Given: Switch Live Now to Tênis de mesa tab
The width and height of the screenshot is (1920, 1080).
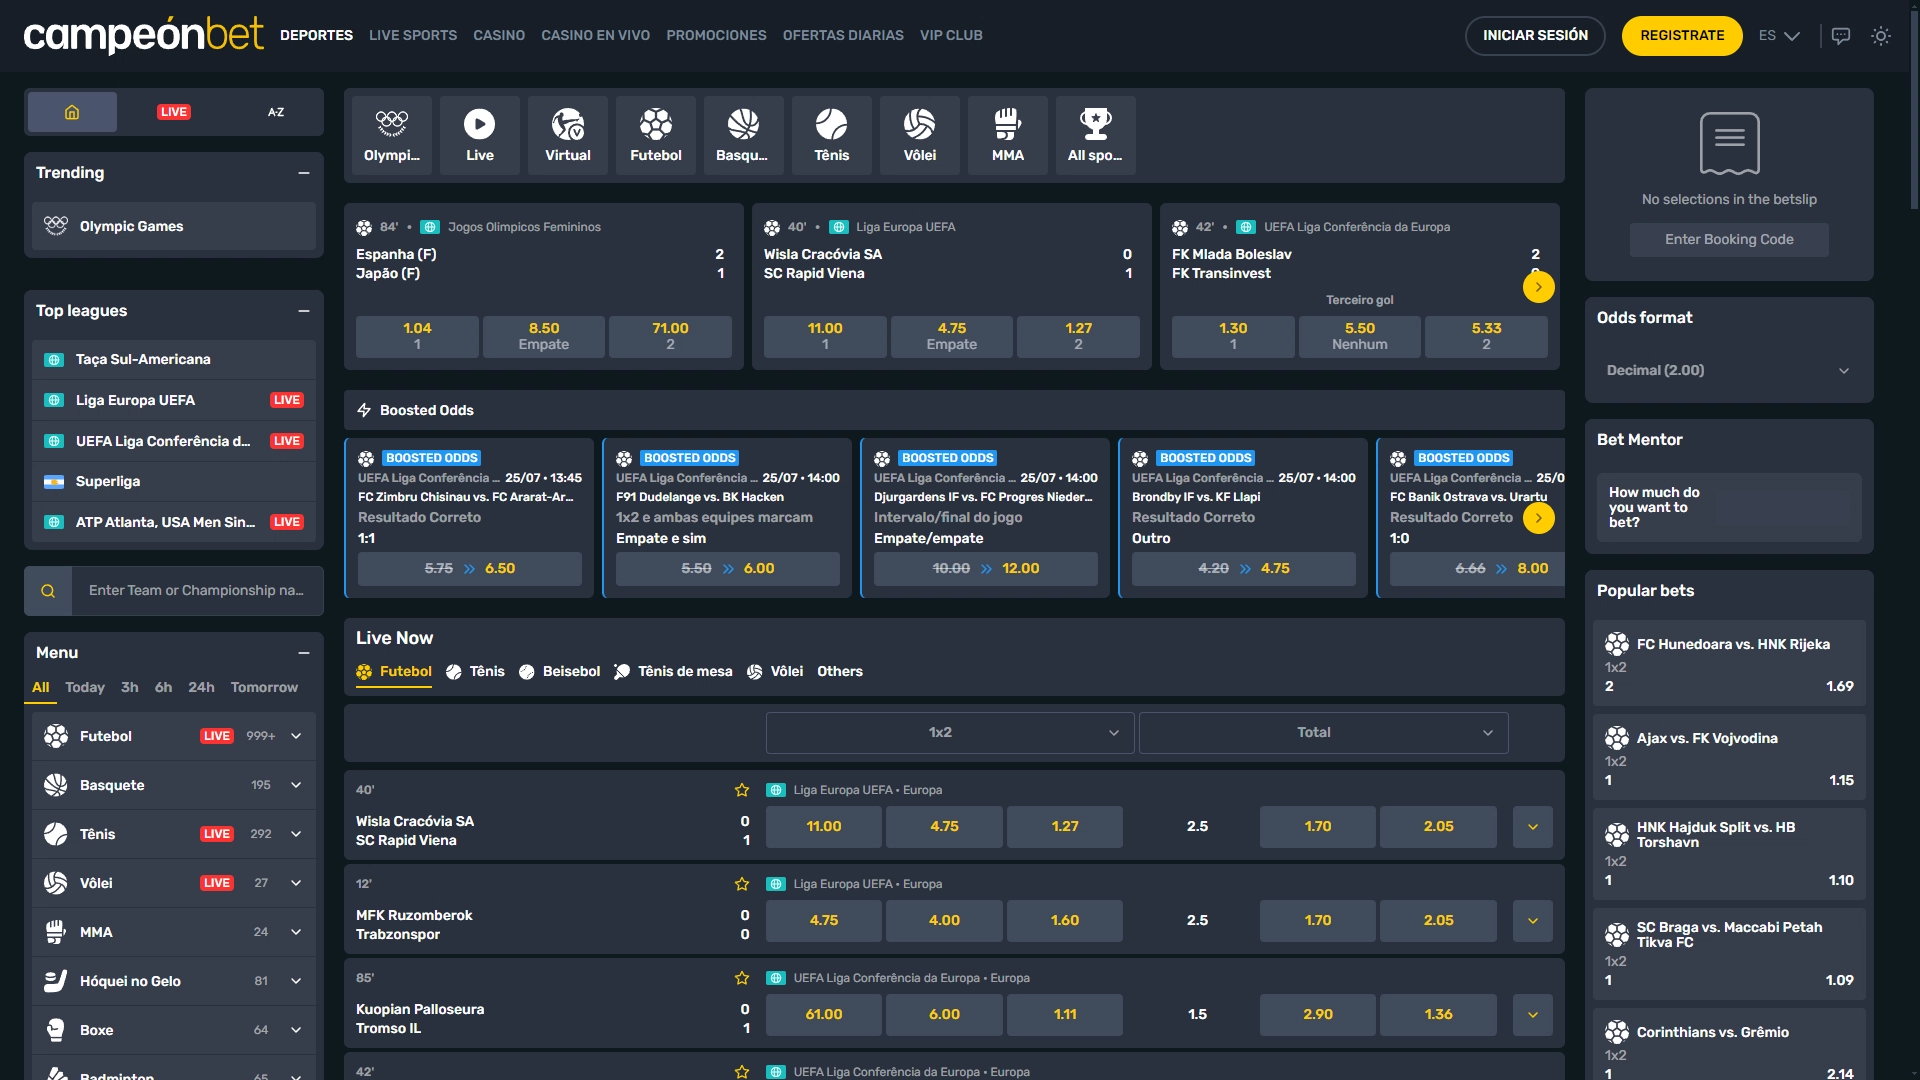Looking at the screenshot, I should tap(673, 672).
